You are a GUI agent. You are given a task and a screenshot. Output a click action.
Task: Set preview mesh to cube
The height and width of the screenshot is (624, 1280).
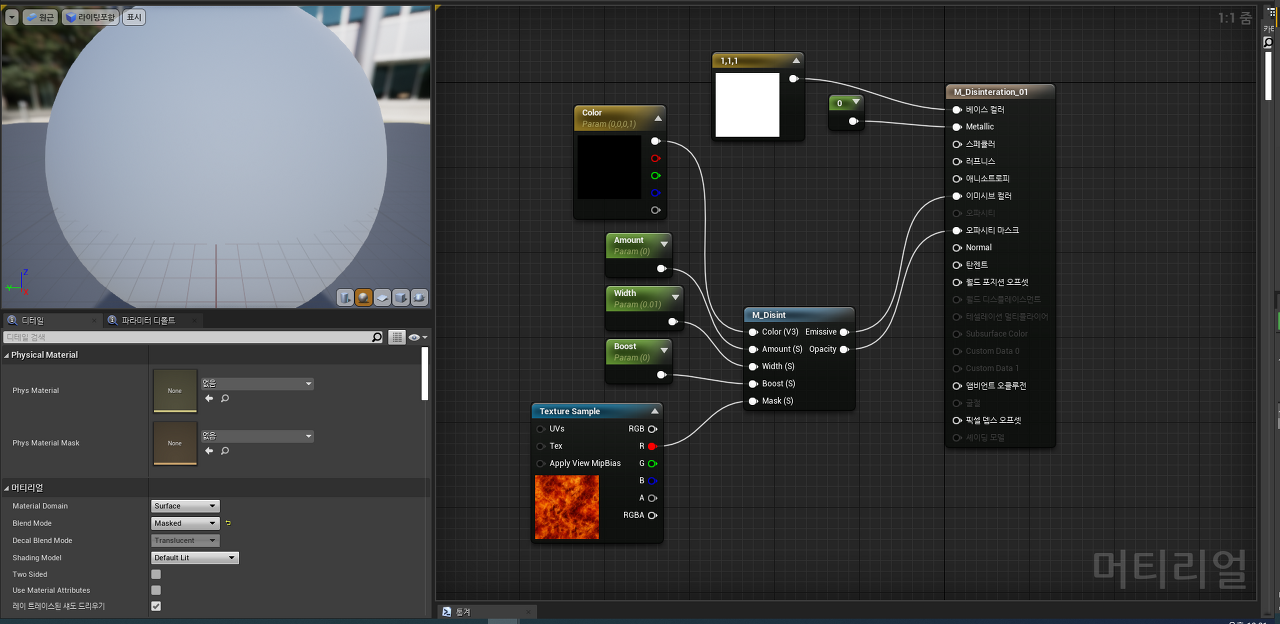point(401,297)
